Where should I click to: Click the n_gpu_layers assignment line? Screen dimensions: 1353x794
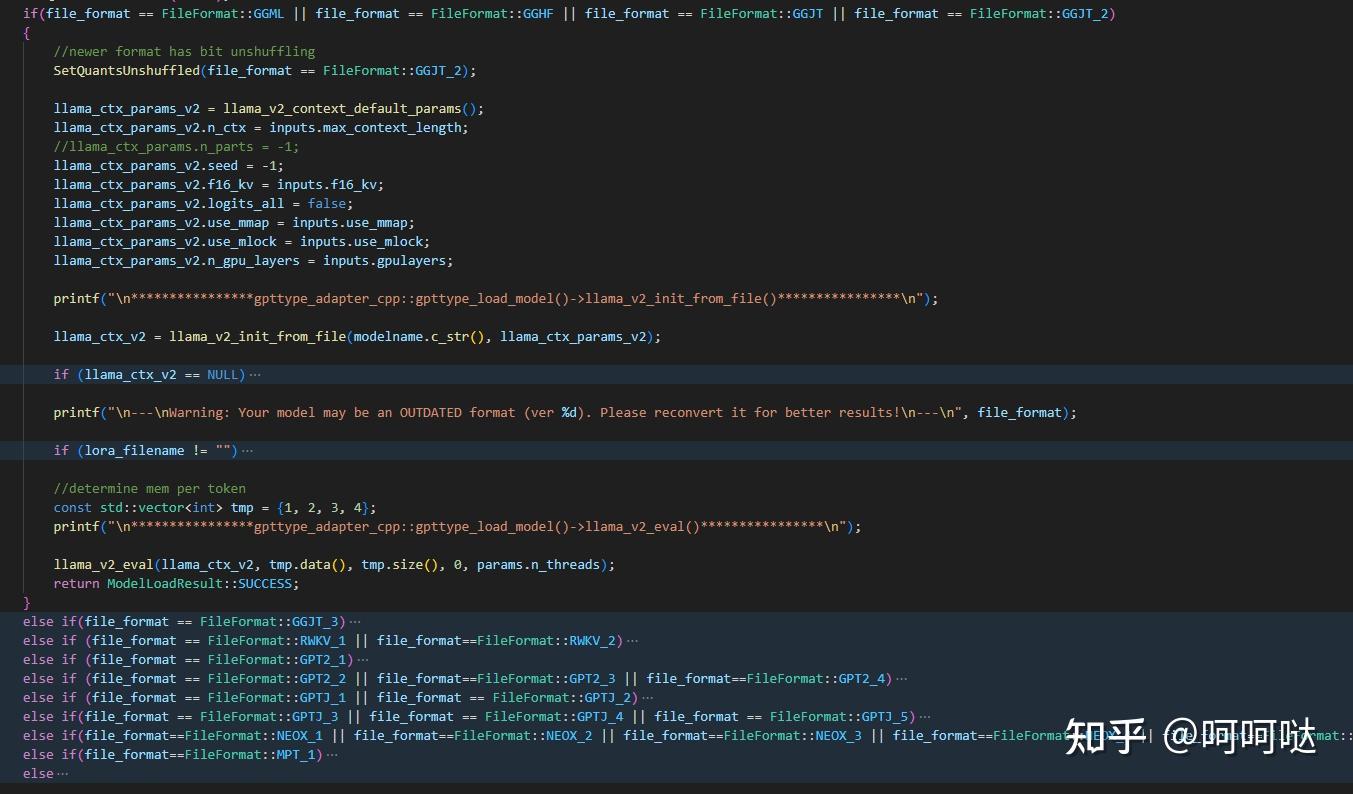tap(250, 260)
